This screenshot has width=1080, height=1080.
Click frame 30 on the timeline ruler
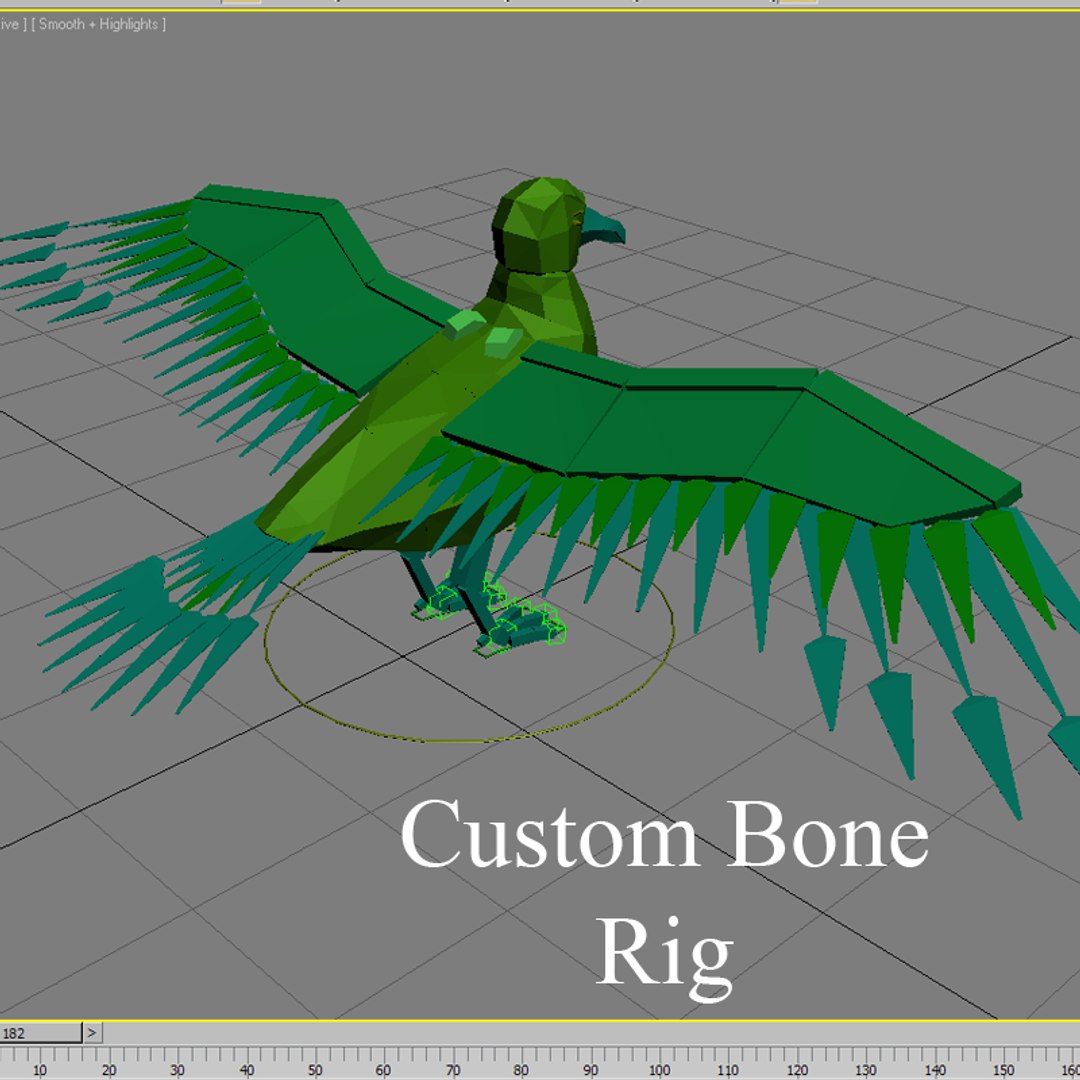pyautogui.click(x=178, y=1070)
